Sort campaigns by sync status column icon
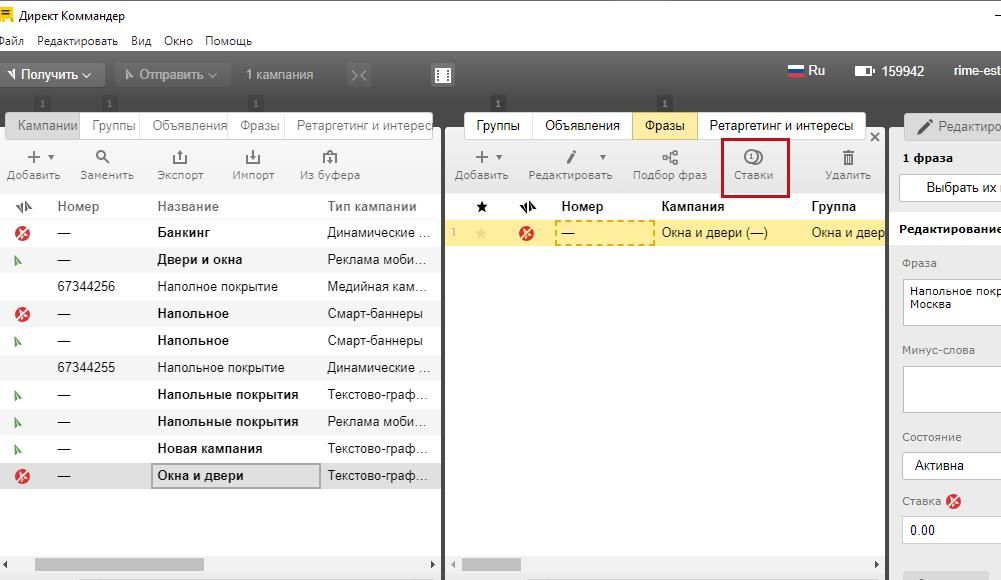The width and height of the screenshot is (1001, 580). [24, 207]
